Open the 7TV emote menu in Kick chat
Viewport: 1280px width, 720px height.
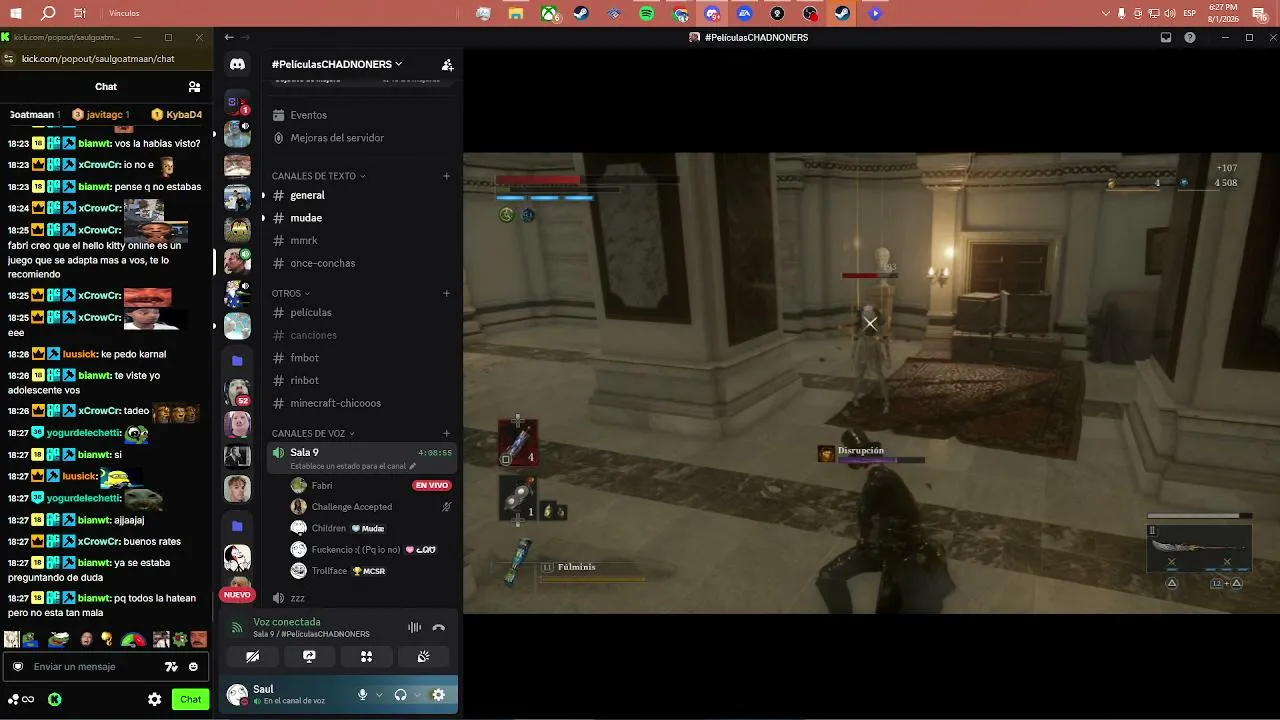[x=171, y=667]
